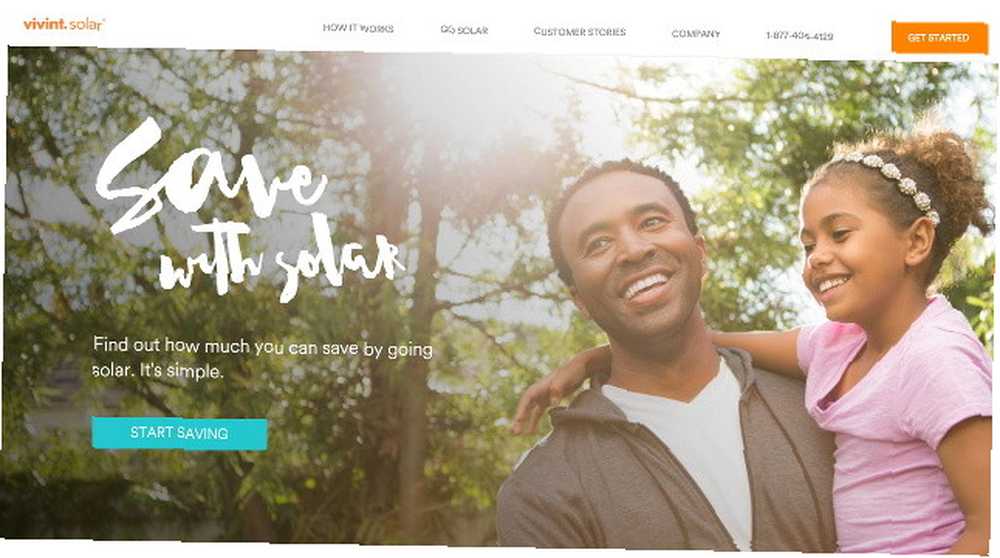This screenshot has width=1000, height=558.
Task: Open the Go Solar nav item
Action: pos(464,30)
